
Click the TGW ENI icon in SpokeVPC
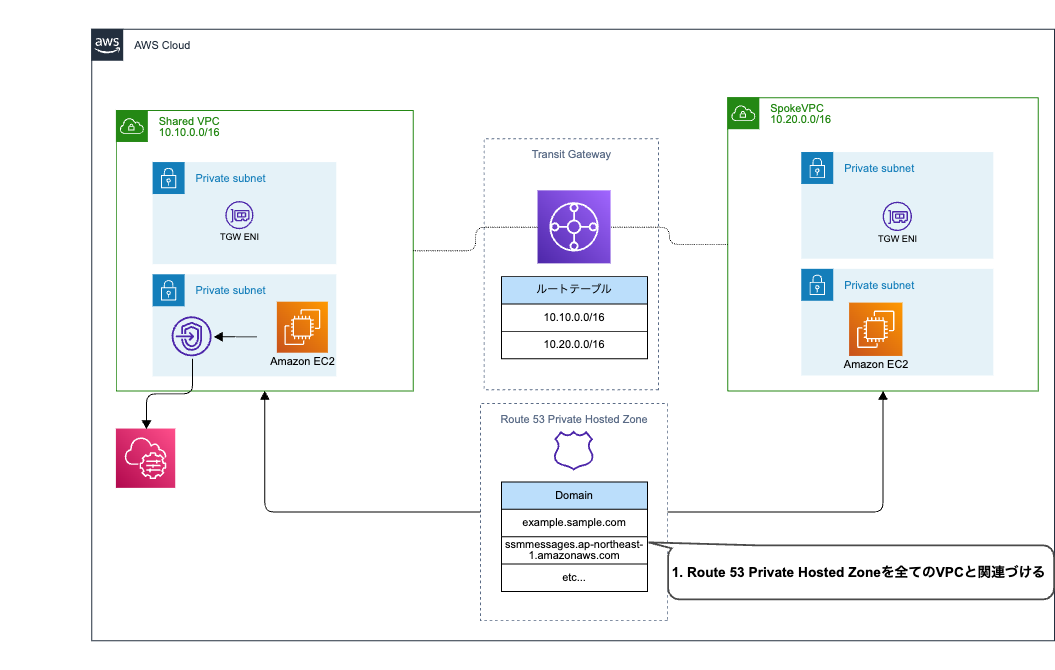point(897,218)
